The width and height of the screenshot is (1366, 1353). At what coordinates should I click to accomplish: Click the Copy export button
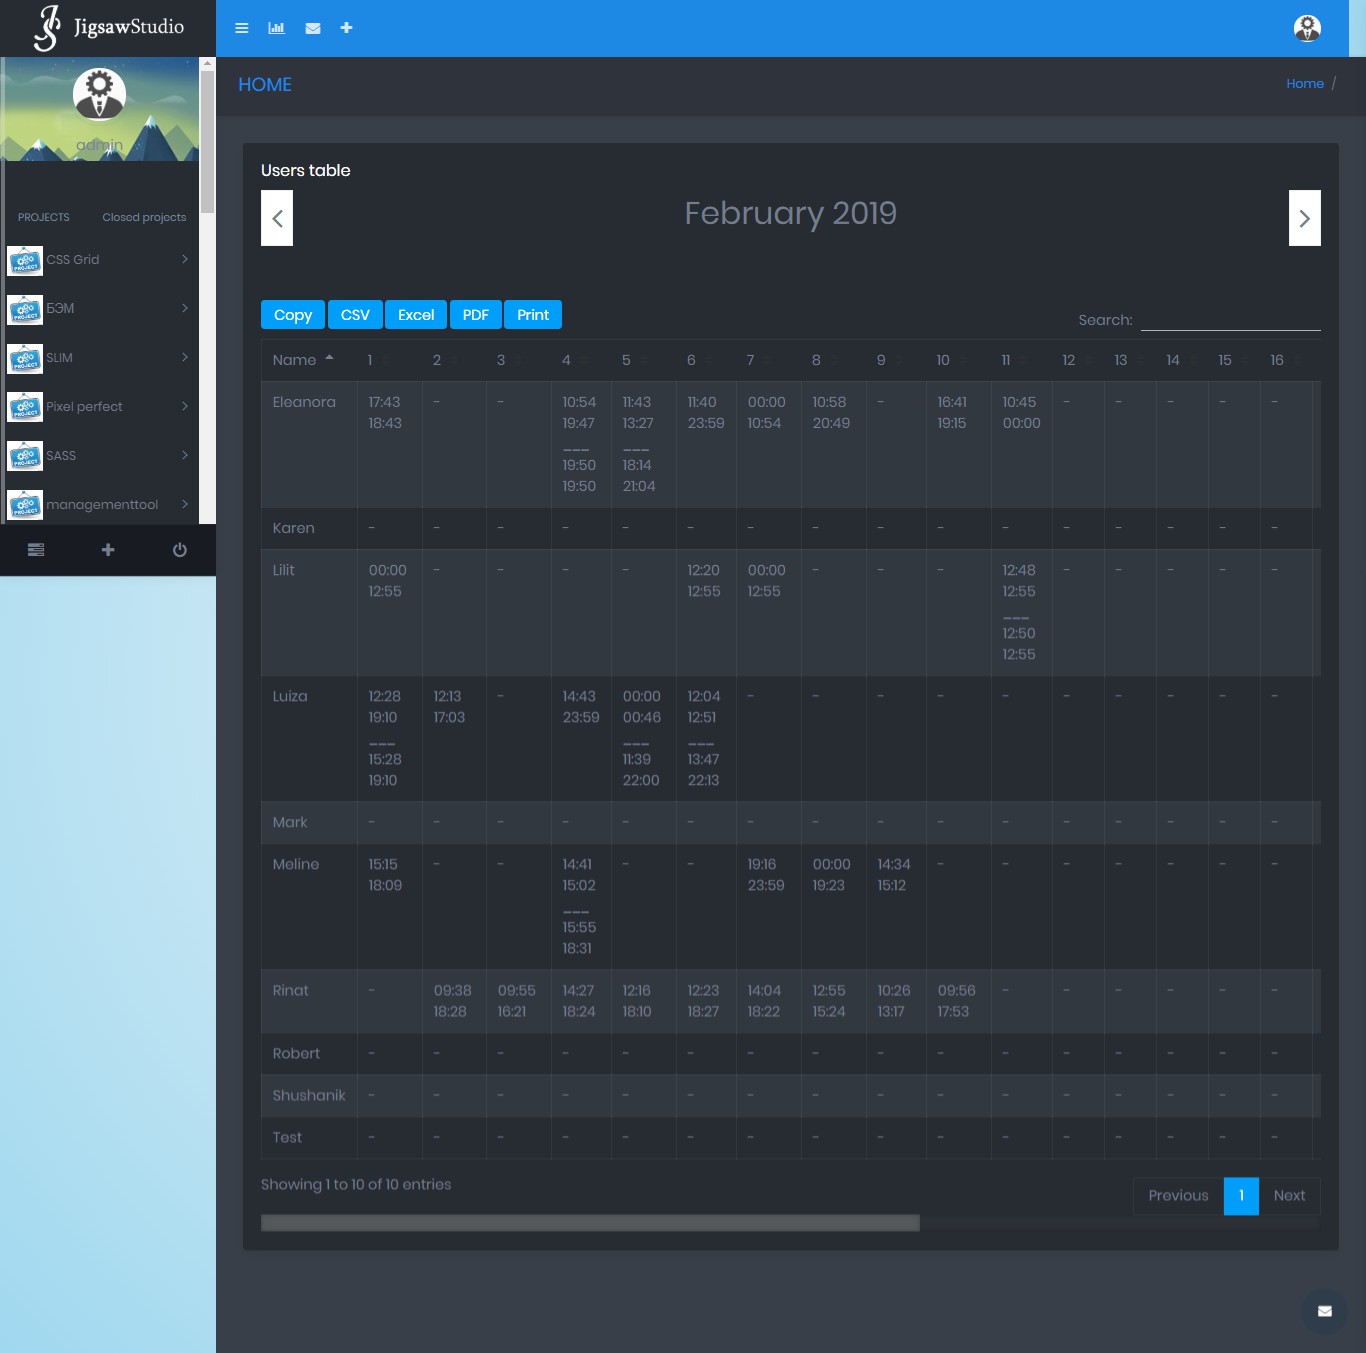point(293,315)
